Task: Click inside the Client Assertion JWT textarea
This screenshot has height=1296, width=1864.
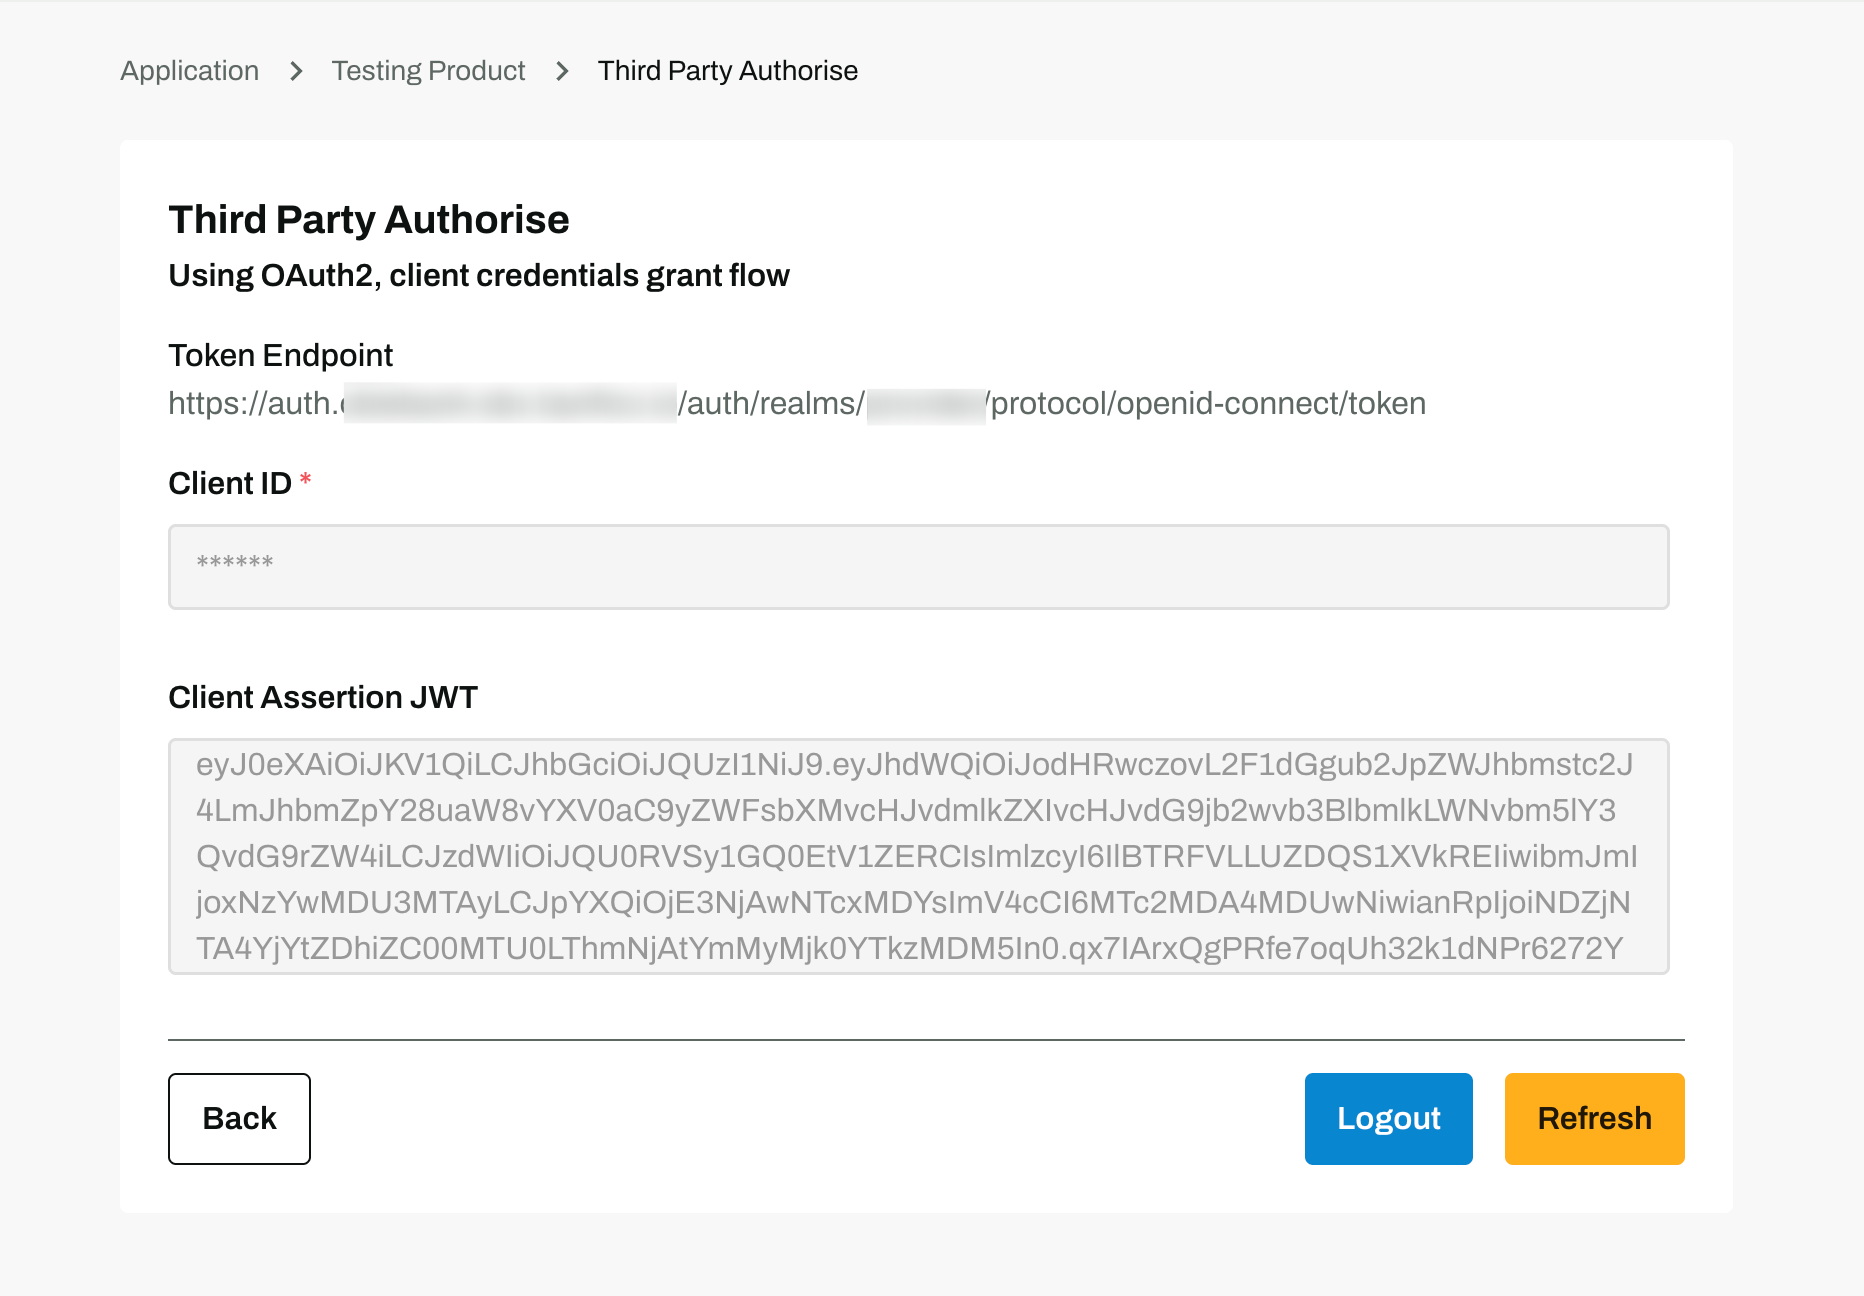Action: pos(918,856)
